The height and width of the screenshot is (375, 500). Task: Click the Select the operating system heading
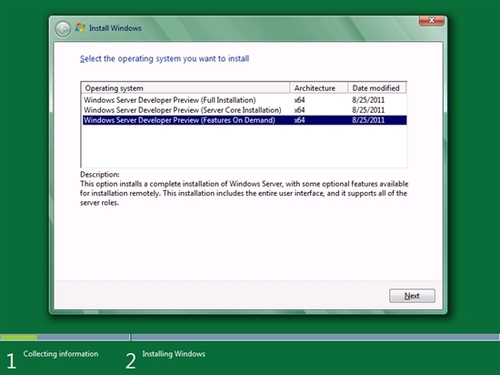(x=164, y=59)
